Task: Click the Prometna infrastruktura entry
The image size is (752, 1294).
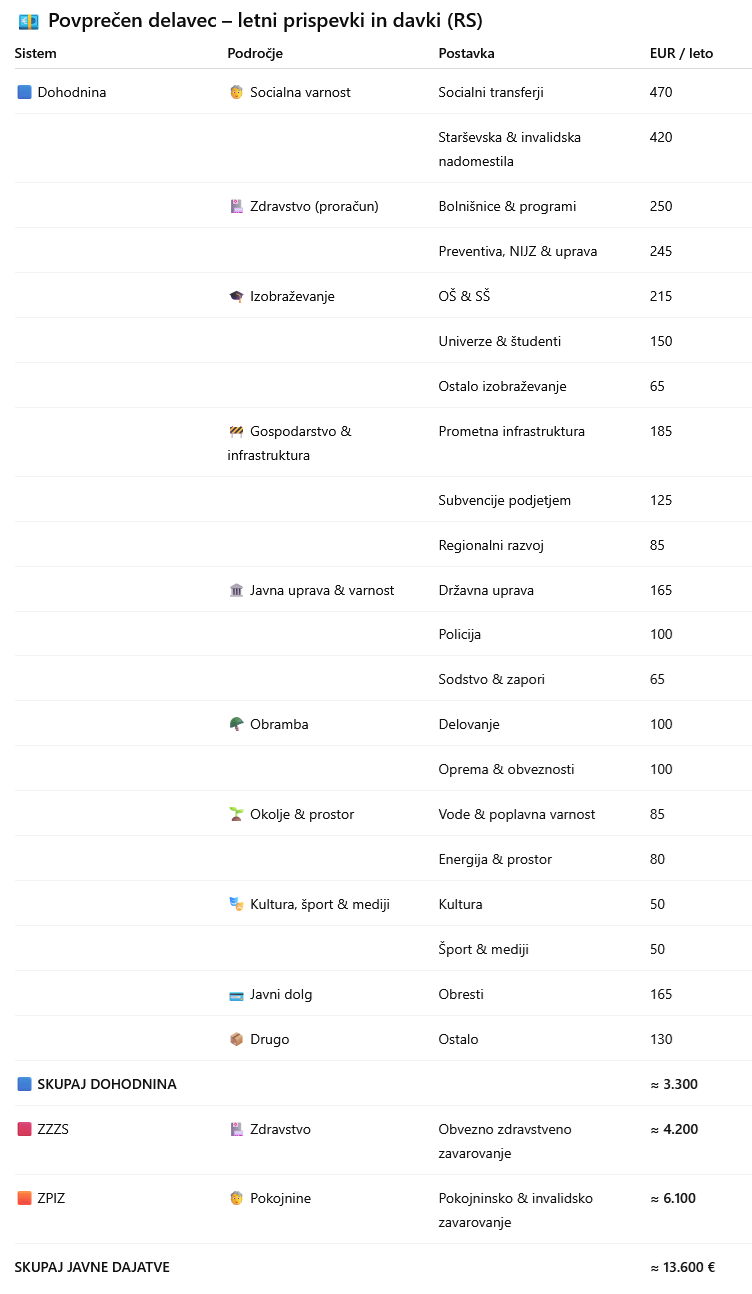Action: point(511,432)
